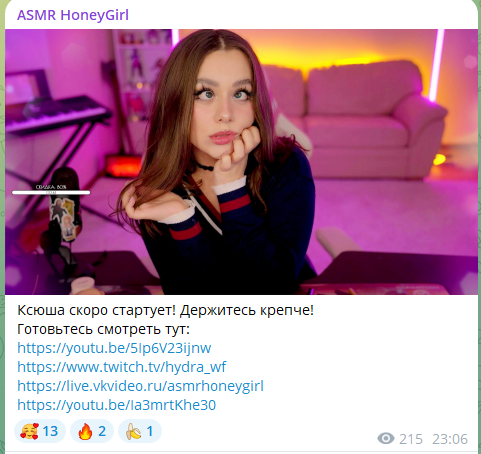The image size is (481, 454).
Task: Follow the twitch.tv/hydra_wf link
Action: point(122,367)
